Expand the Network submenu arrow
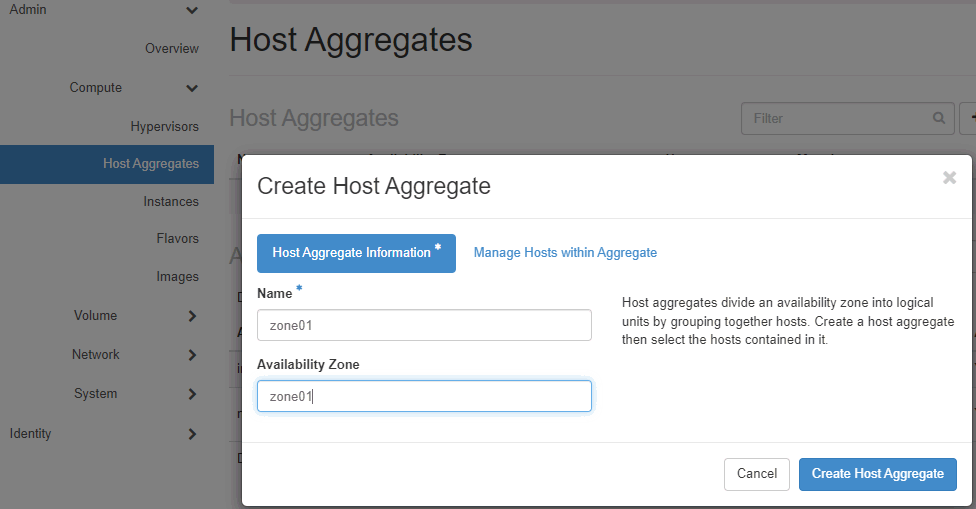This screenshot has height=509, width=976. [x=192, y=355]
